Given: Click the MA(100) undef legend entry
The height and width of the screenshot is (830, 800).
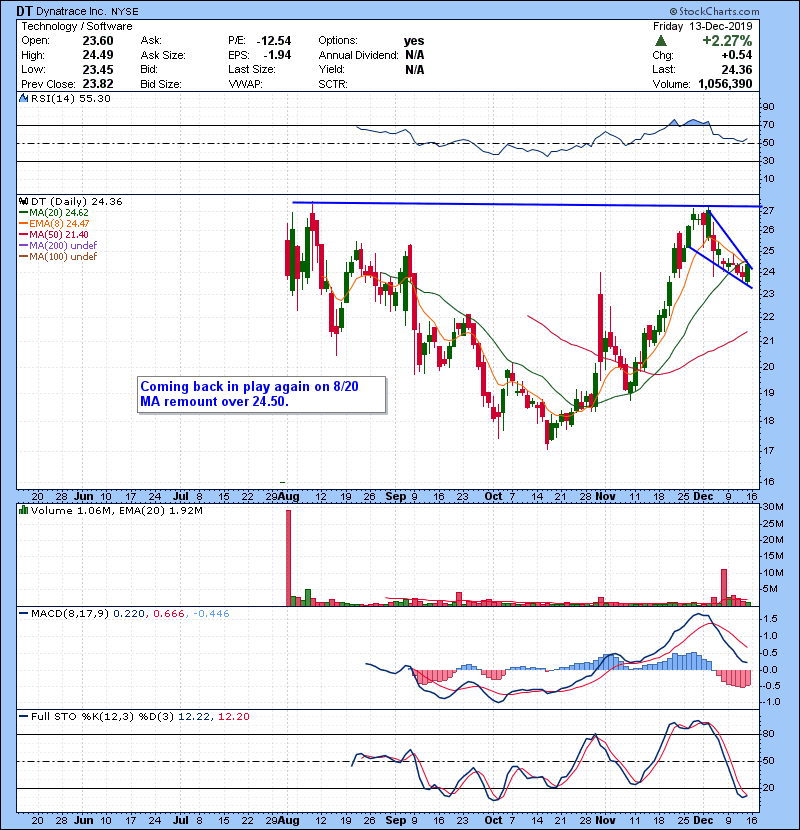Looking at the screenshot, I should tap(59, 257).
